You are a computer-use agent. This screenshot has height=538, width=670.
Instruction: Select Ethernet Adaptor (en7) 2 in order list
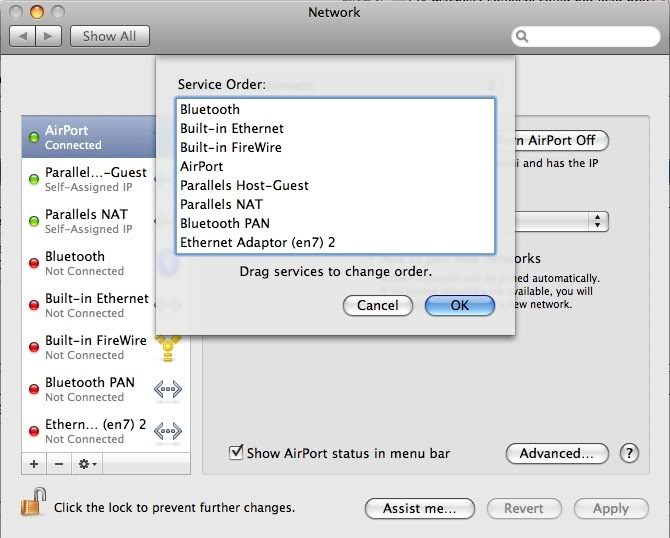(x=335, y=242)
